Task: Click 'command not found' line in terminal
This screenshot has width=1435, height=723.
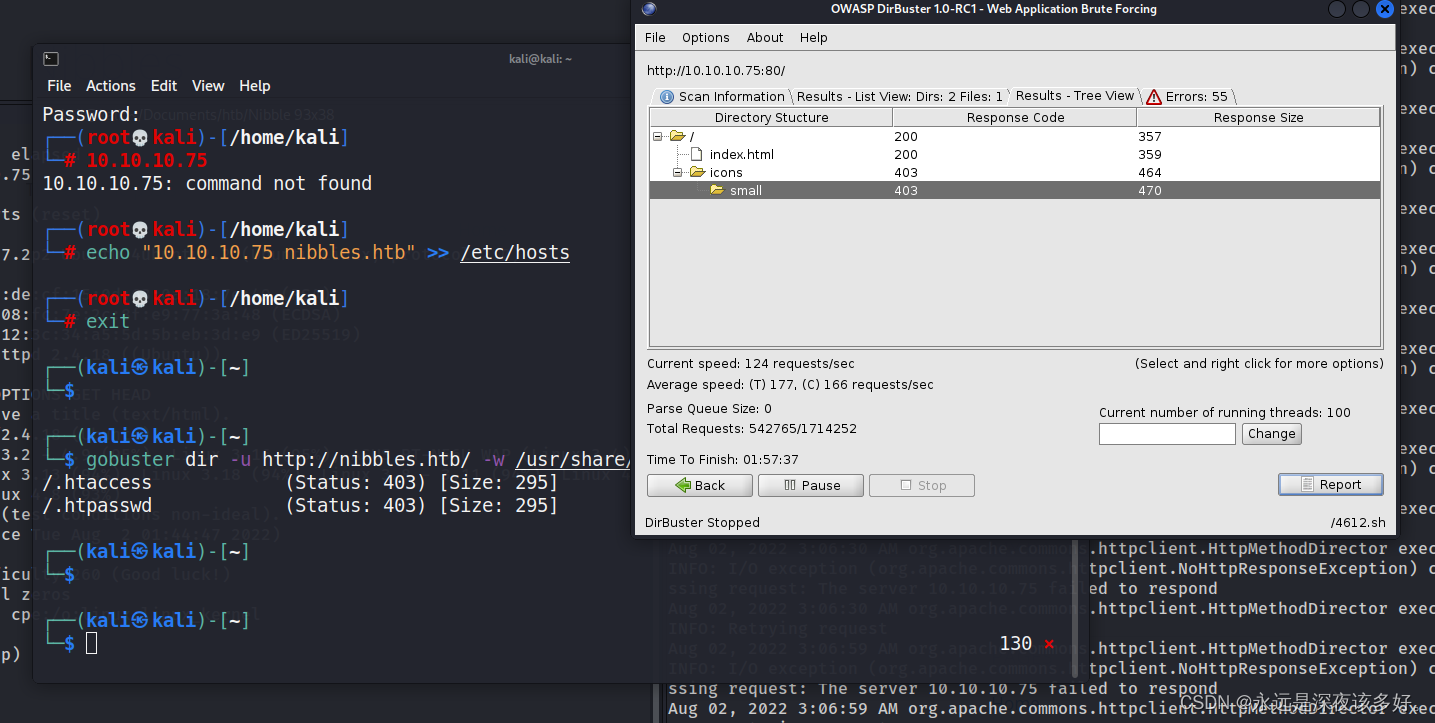Action: pyautogui.click(x=207, y=184)
